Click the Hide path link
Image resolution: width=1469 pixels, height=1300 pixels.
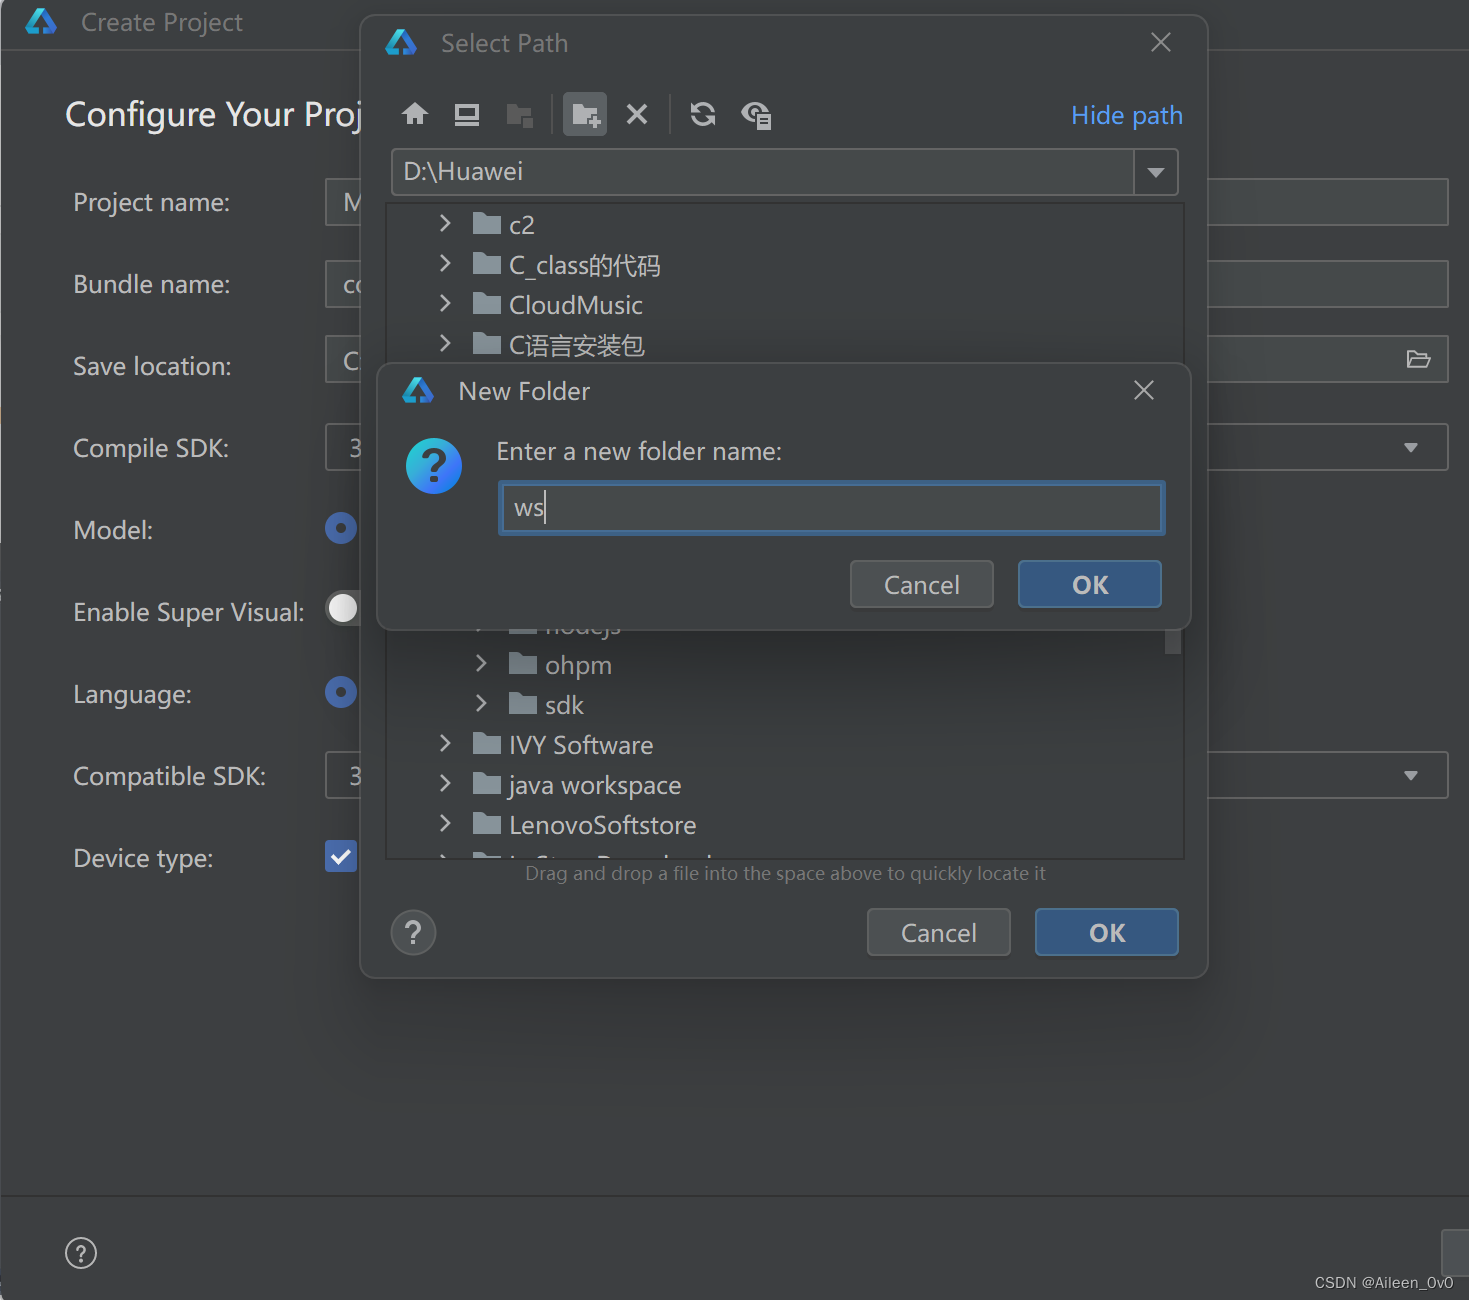(1126, 116)
